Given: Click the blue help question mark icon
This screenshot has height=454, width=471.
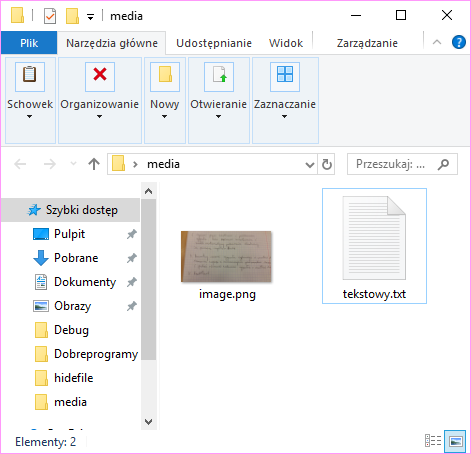Looking at the screenshot, I should [459, 42].
